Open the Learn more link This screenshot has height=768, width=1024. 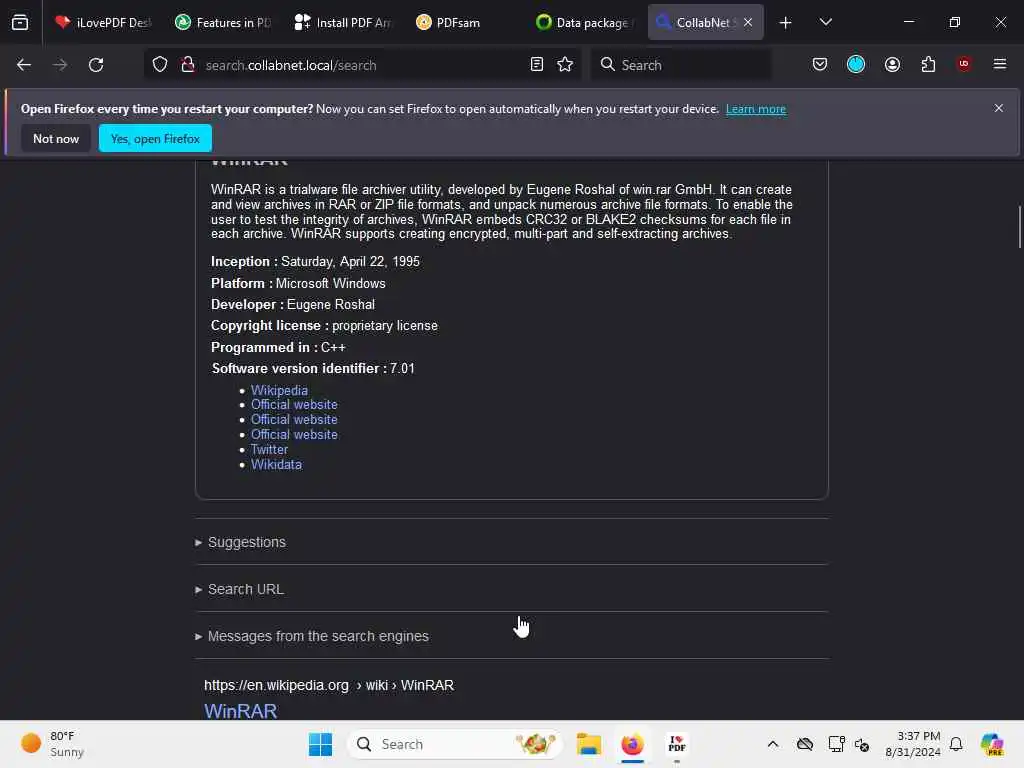click(756, 109)
